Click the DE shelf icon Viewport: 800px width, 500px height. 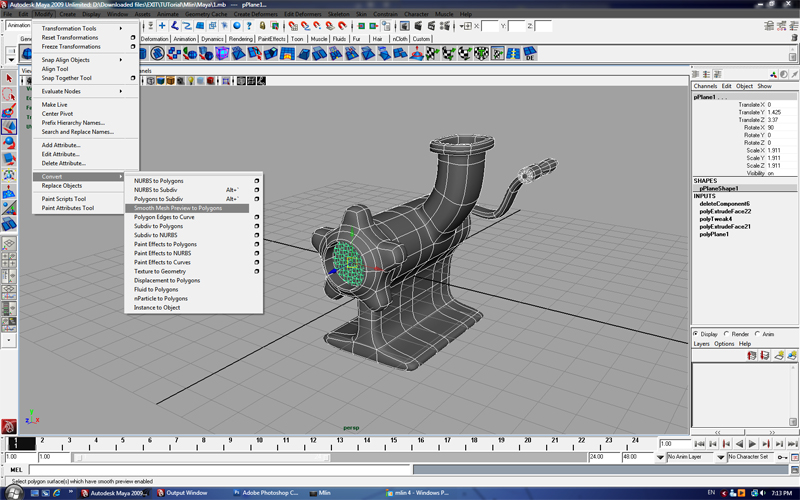tap(530, 54)
